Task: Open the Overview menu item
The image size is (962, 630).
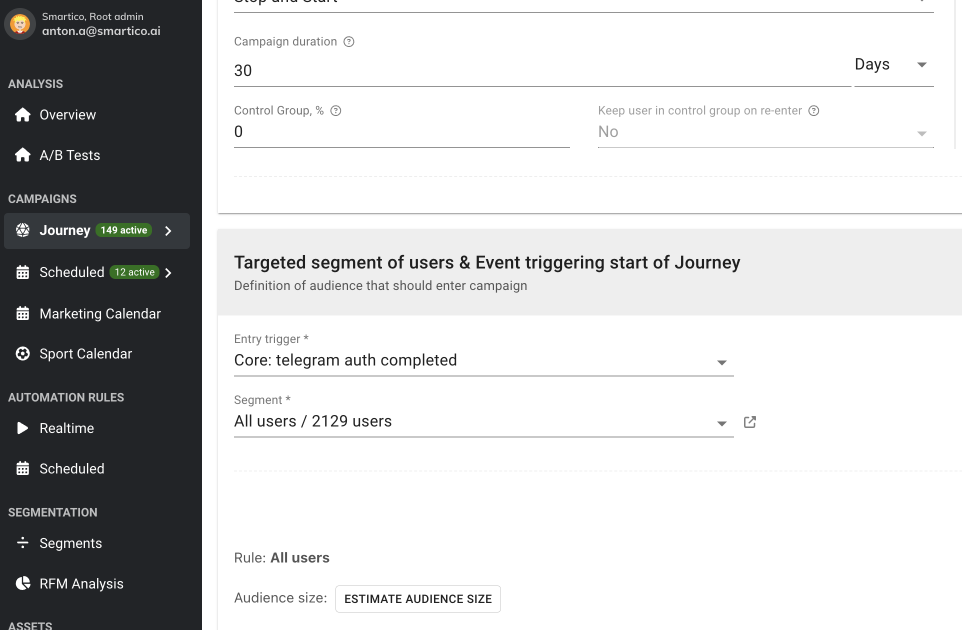Action: pos(68,115)
